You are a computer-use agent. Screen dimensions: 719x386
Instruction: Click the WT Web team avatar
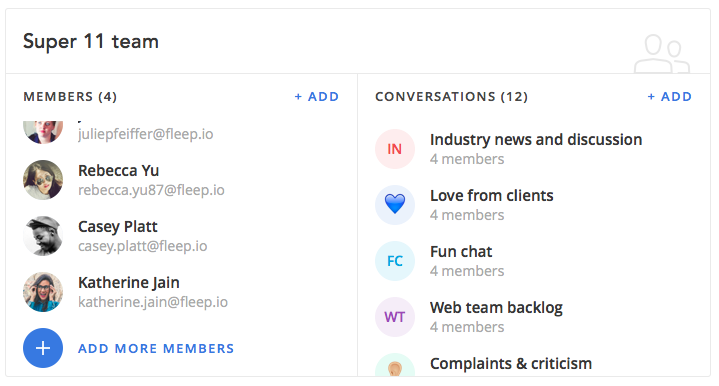click(x=395, y=317)
